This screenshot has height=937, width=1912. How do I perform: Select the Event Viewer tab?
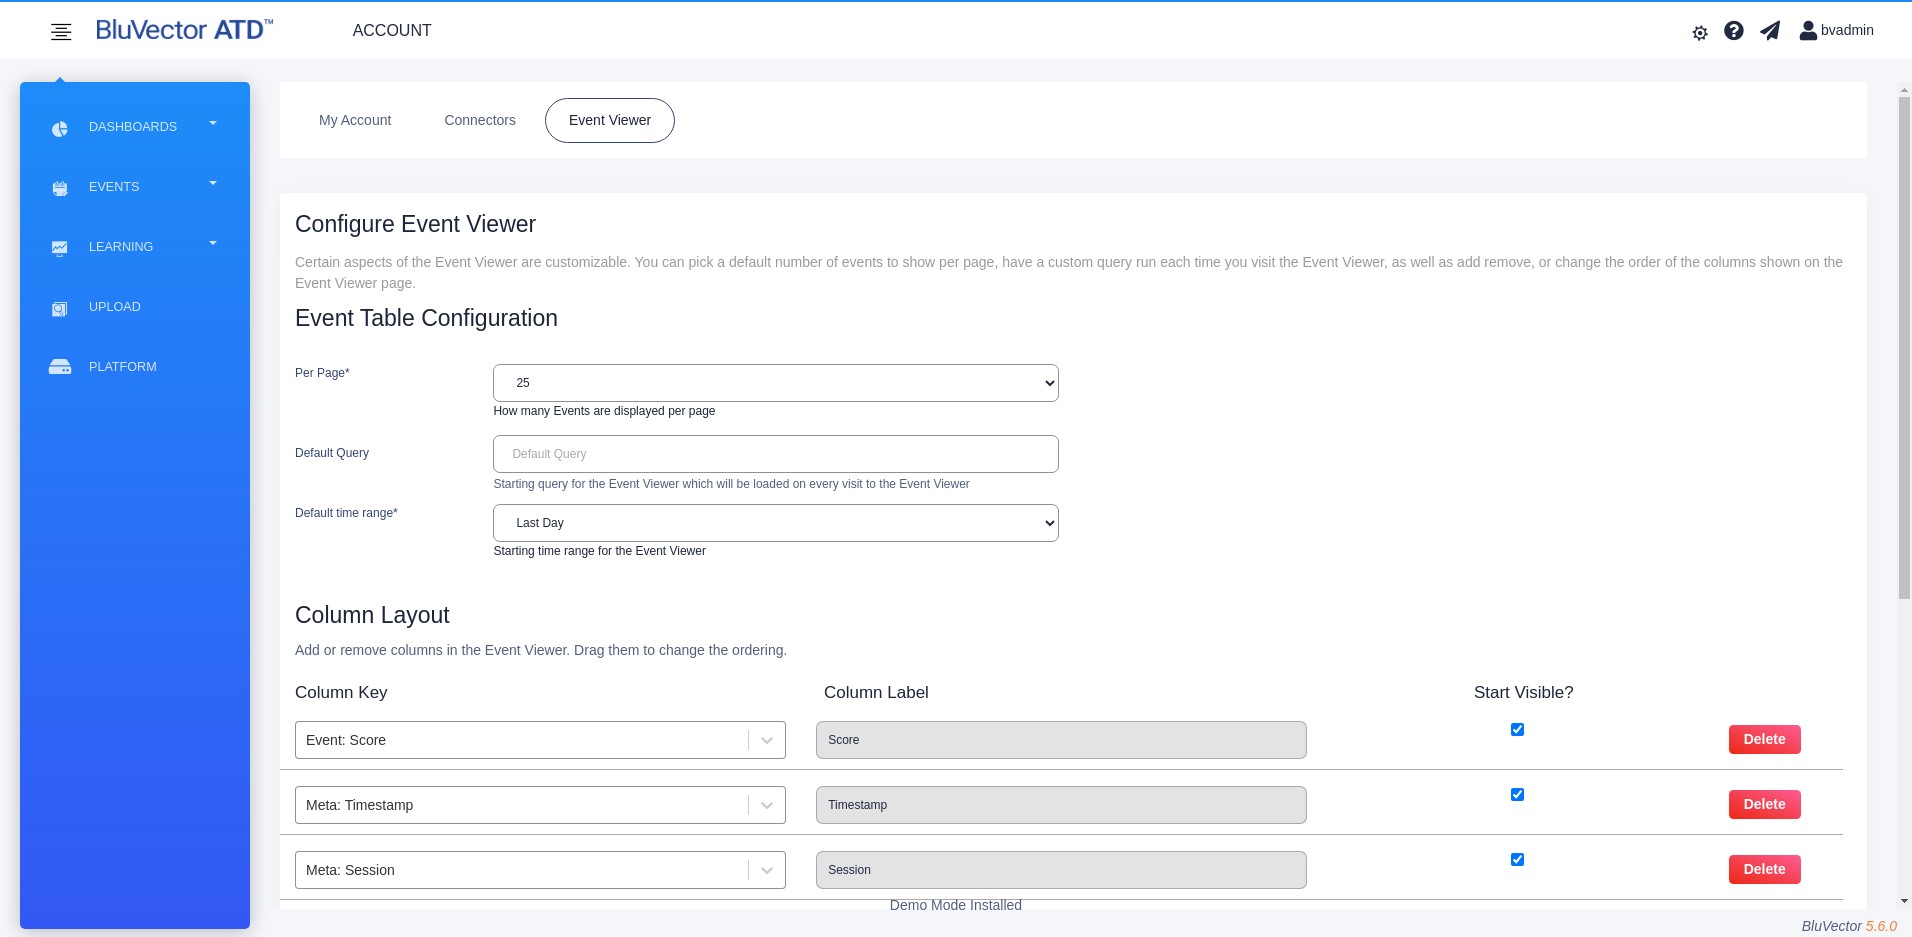tap(610, 120)
